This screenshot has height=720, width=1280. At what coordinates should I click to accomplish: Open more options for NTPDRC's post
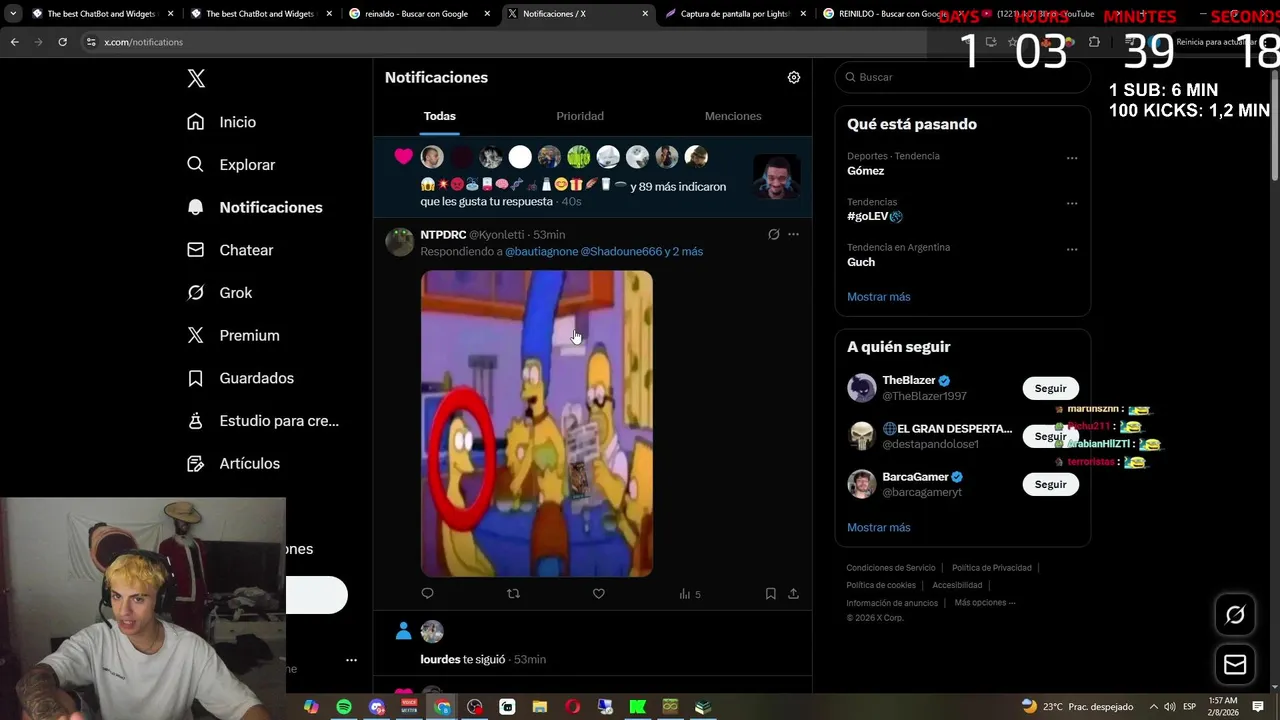coord(793,234)
